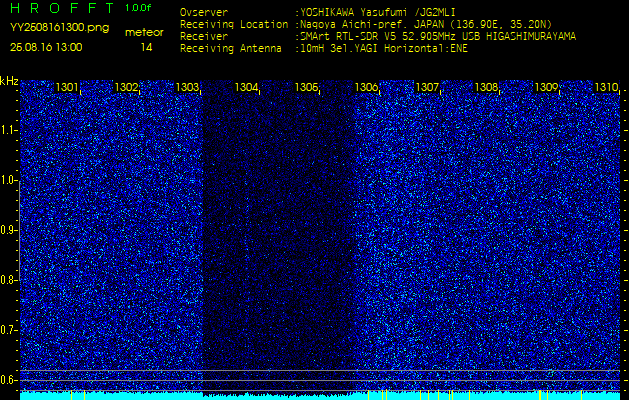The height and width of the screenshot is (400, 629).
Task: Click the Nagoya Aichi-pref. JAPAN location text
Action: (x=426, y=24)
